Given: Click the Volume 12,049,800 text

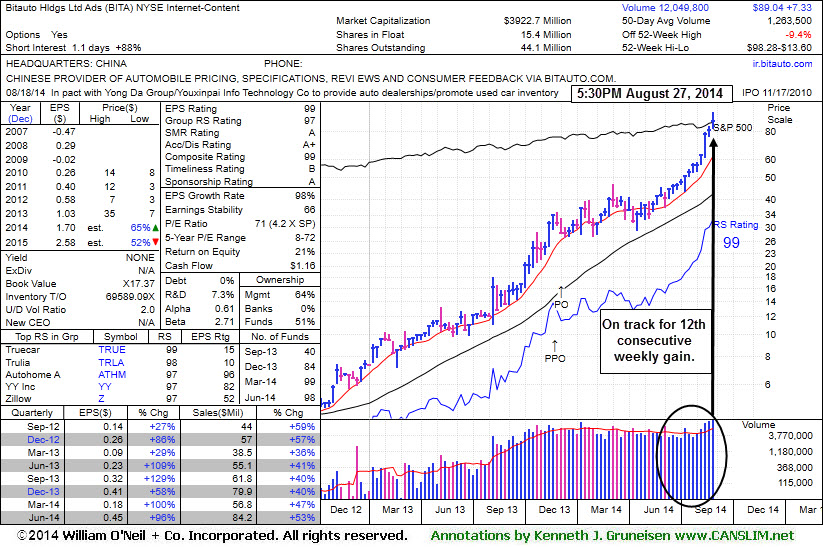Looking at the screenshot, I should tap(665, 8).
